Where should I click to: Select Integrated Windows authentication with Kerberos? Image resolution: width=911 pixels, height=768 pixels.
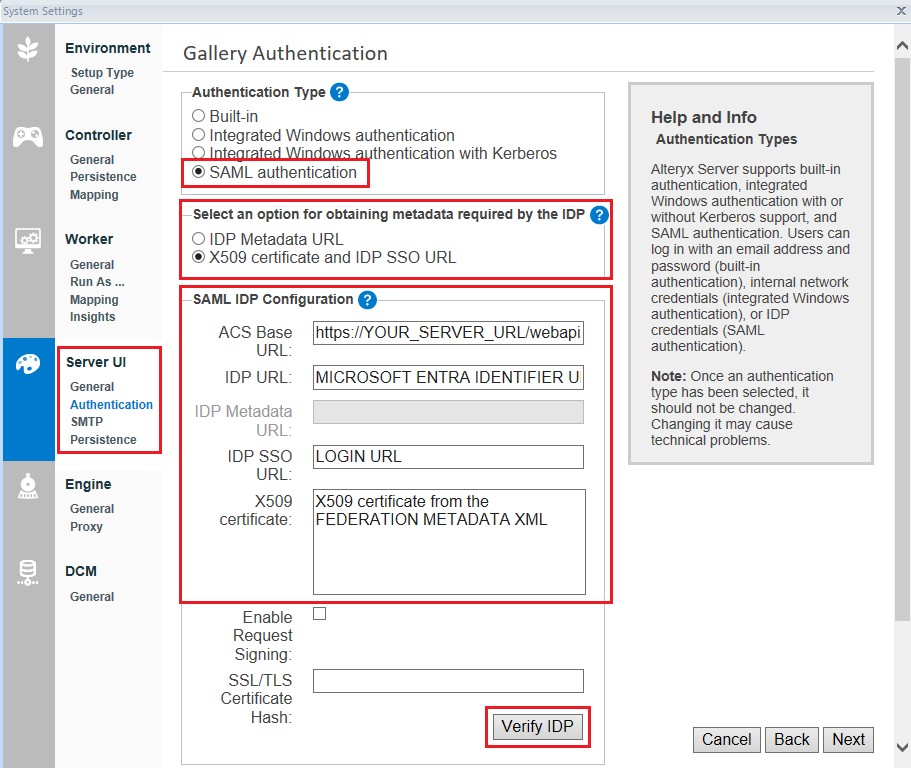(197, 153)
